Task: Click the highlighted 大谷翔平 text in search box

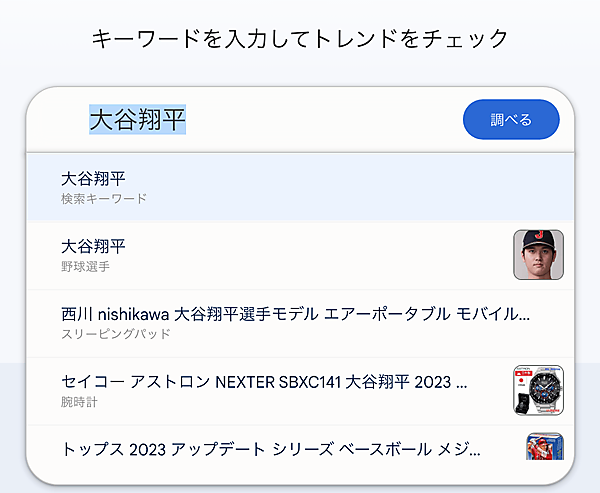Action: coord(138,120)
